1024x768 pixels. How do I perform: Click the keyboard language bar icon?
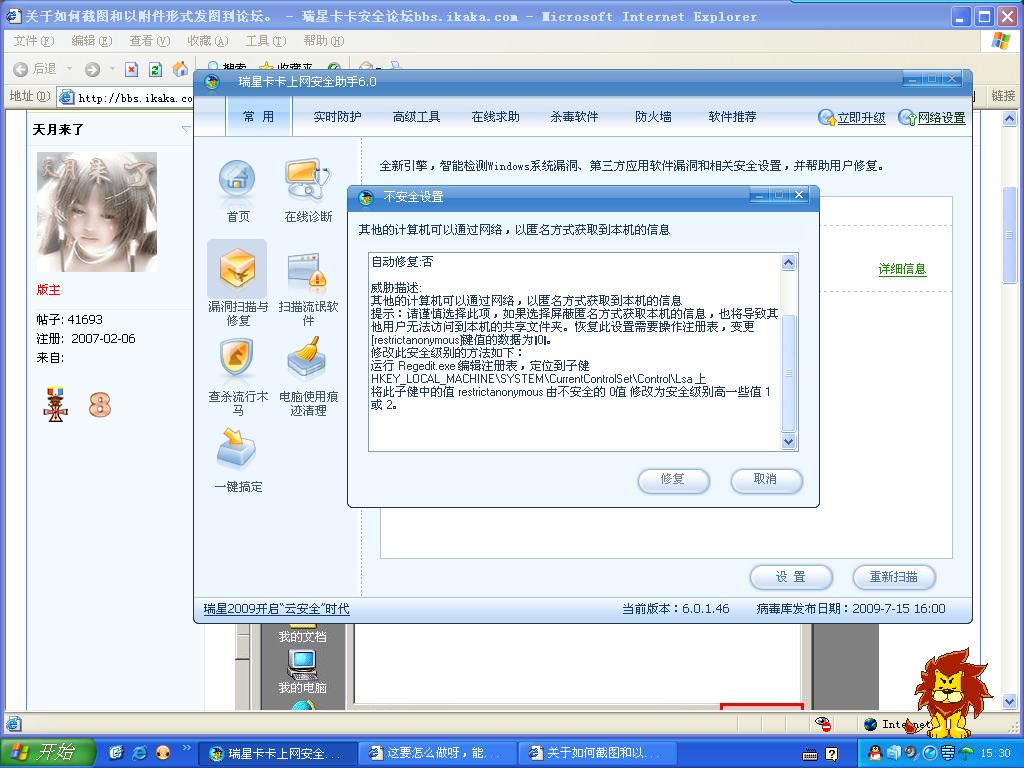tap(809, 755)
